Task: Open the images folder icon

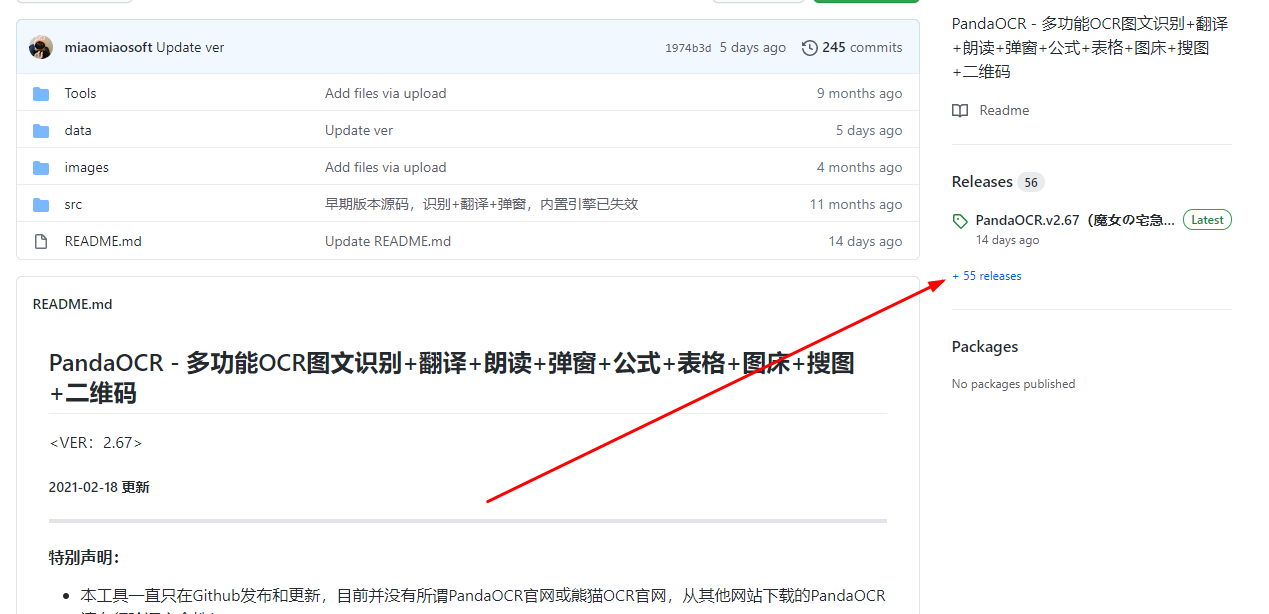Action: [x=41, y=167]
